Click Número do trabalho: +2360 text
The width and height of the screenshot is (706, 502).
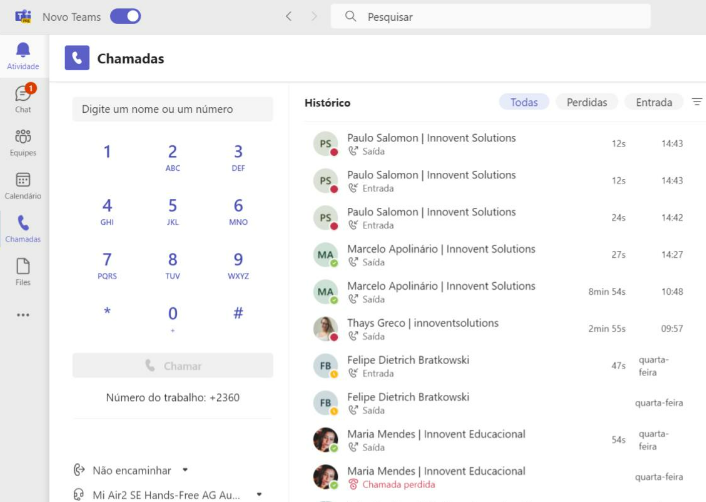[173, 398]
